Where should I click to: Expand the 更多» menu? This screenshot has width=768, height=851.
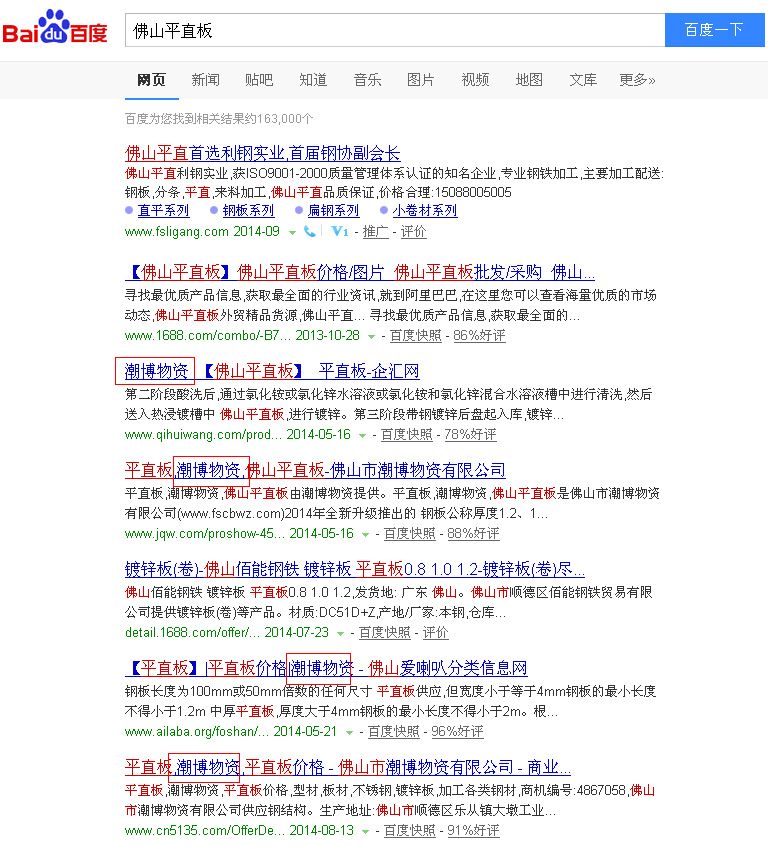click(x=637, y=80)
